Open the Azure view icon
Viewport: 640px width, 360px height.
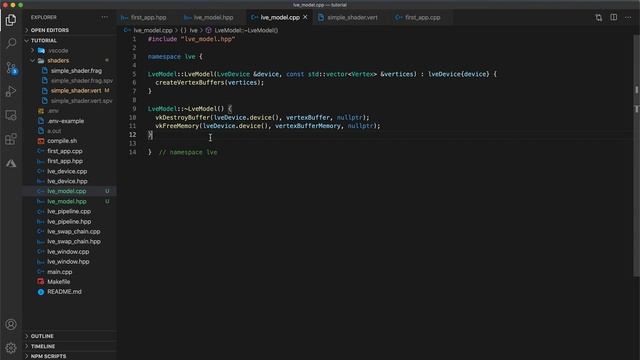pyautogui.click(x=11, y=163)
